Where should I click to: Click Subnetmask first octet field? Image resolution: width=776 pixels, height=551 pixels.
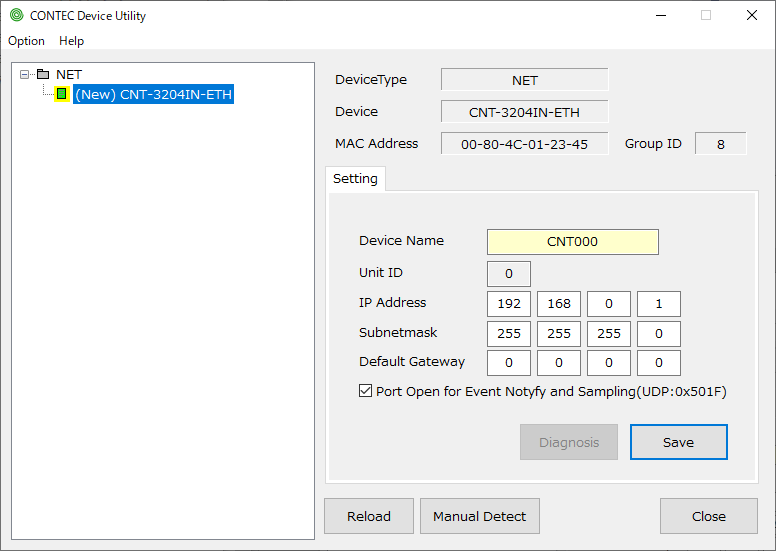[x=509, y=334]
